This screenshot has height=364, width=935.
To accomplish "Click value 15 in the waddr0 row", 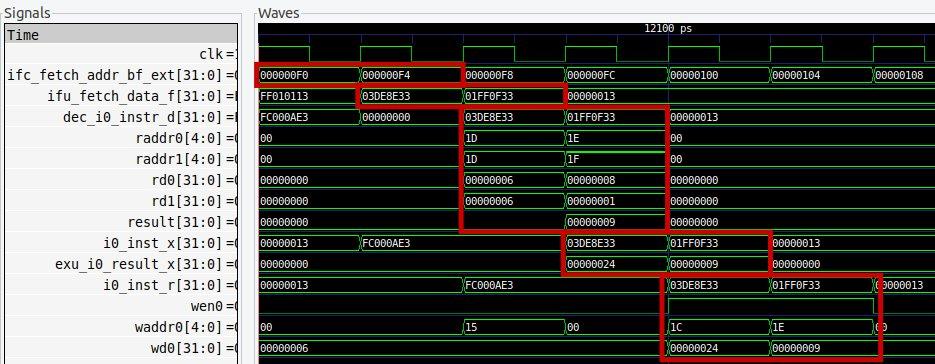I will (x=471, y=327).
